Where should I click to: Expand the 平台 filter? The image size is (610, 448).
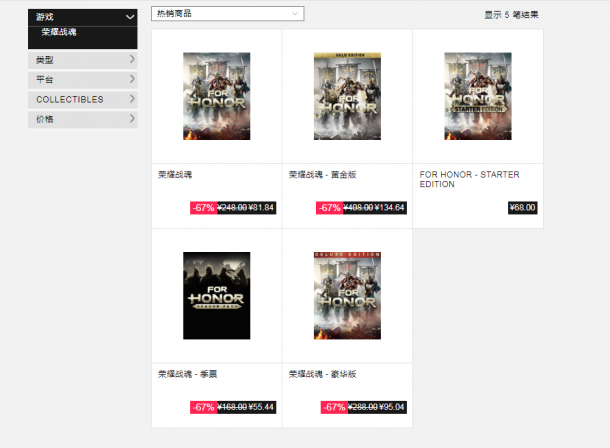tap(82, 80)
